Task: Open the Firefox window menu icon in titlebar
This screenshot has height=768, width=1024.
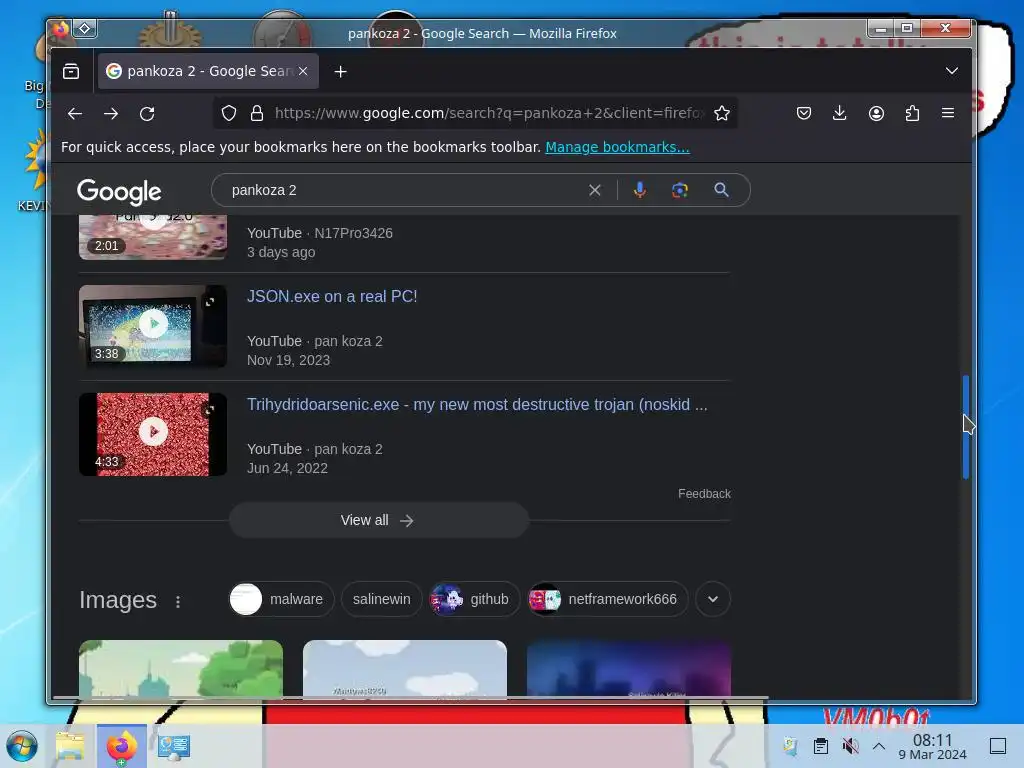Action: click(x=61, y=29)
